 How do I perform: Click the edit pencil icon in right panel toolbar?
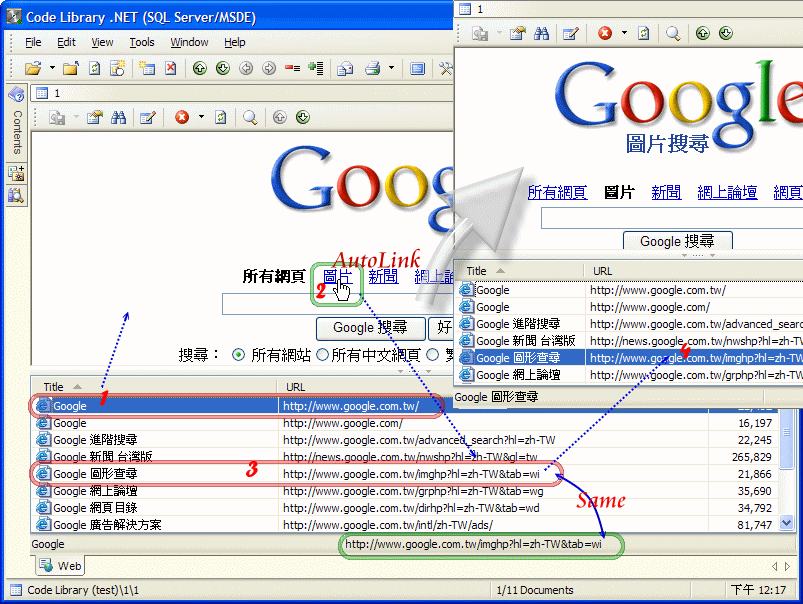point(570,34)
